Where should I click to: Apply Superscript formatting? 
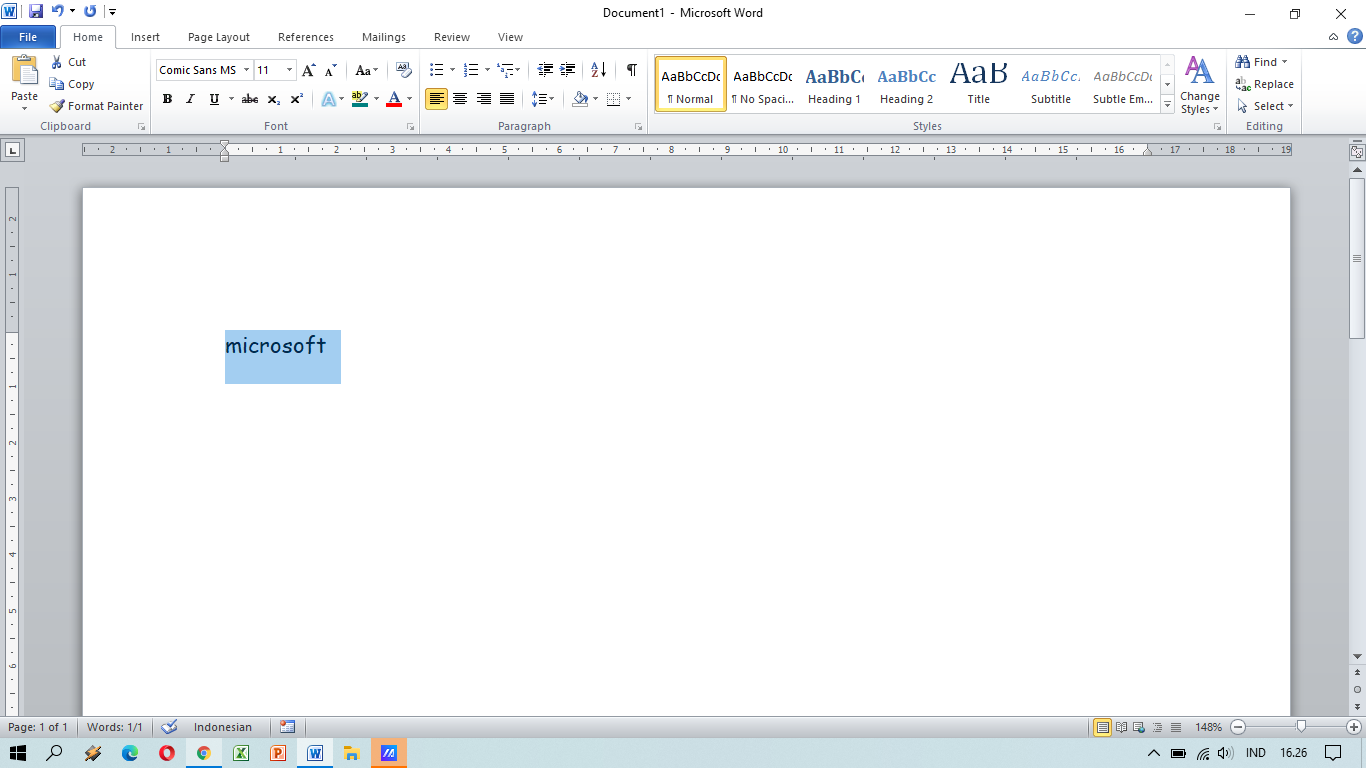tap(297, 99)
